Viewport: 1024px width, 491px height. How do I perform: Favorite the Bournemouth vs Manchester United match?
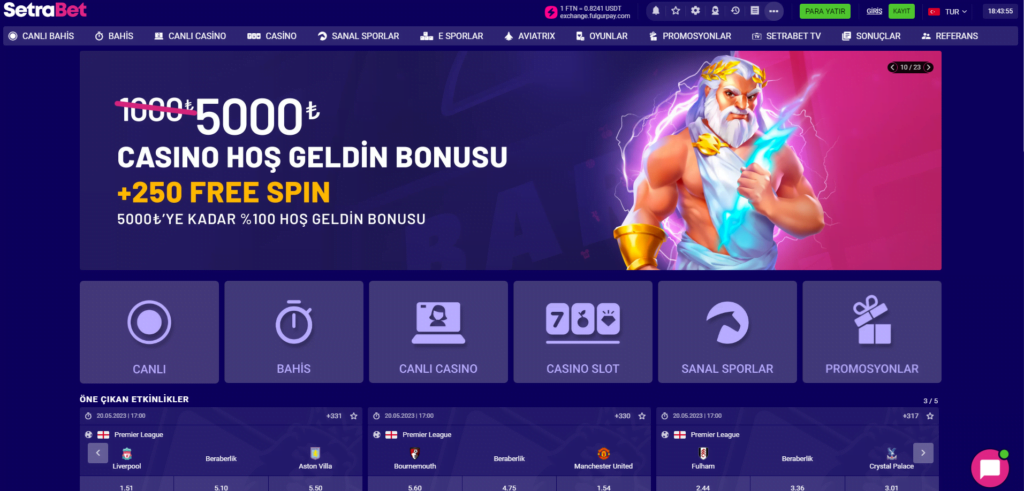642,416
